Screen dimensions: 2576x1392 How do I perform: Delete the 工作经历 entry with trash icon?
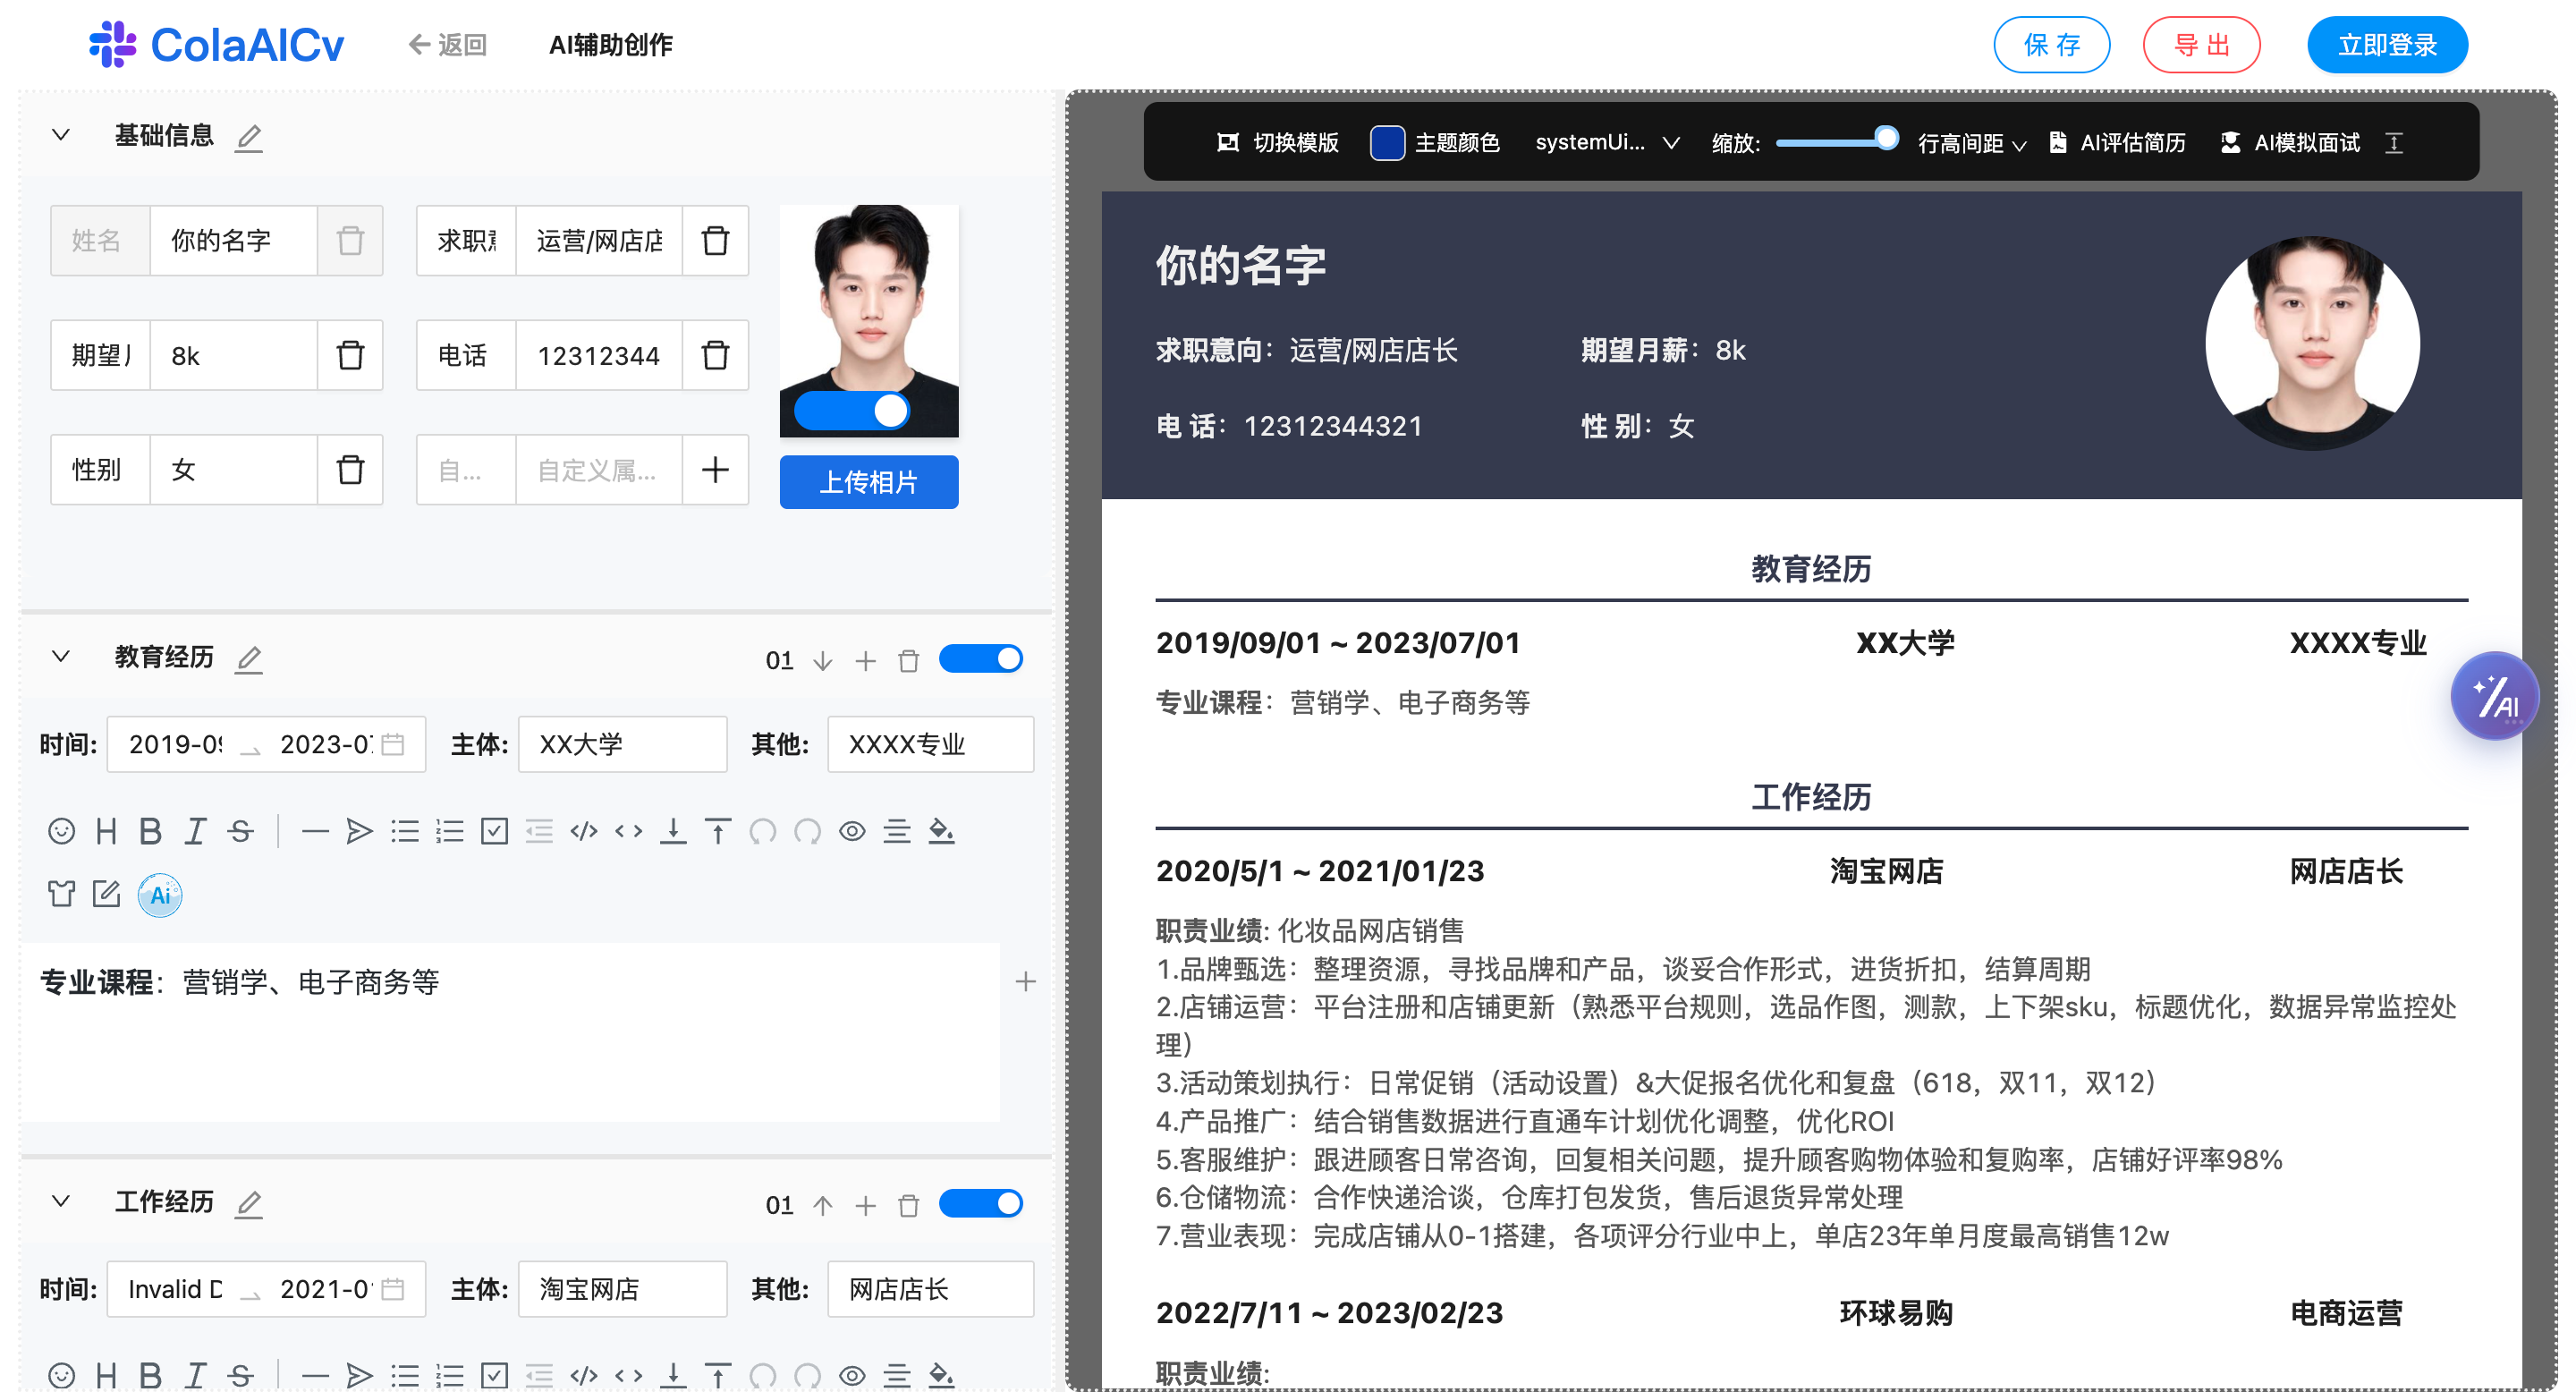click(908, 1206)
